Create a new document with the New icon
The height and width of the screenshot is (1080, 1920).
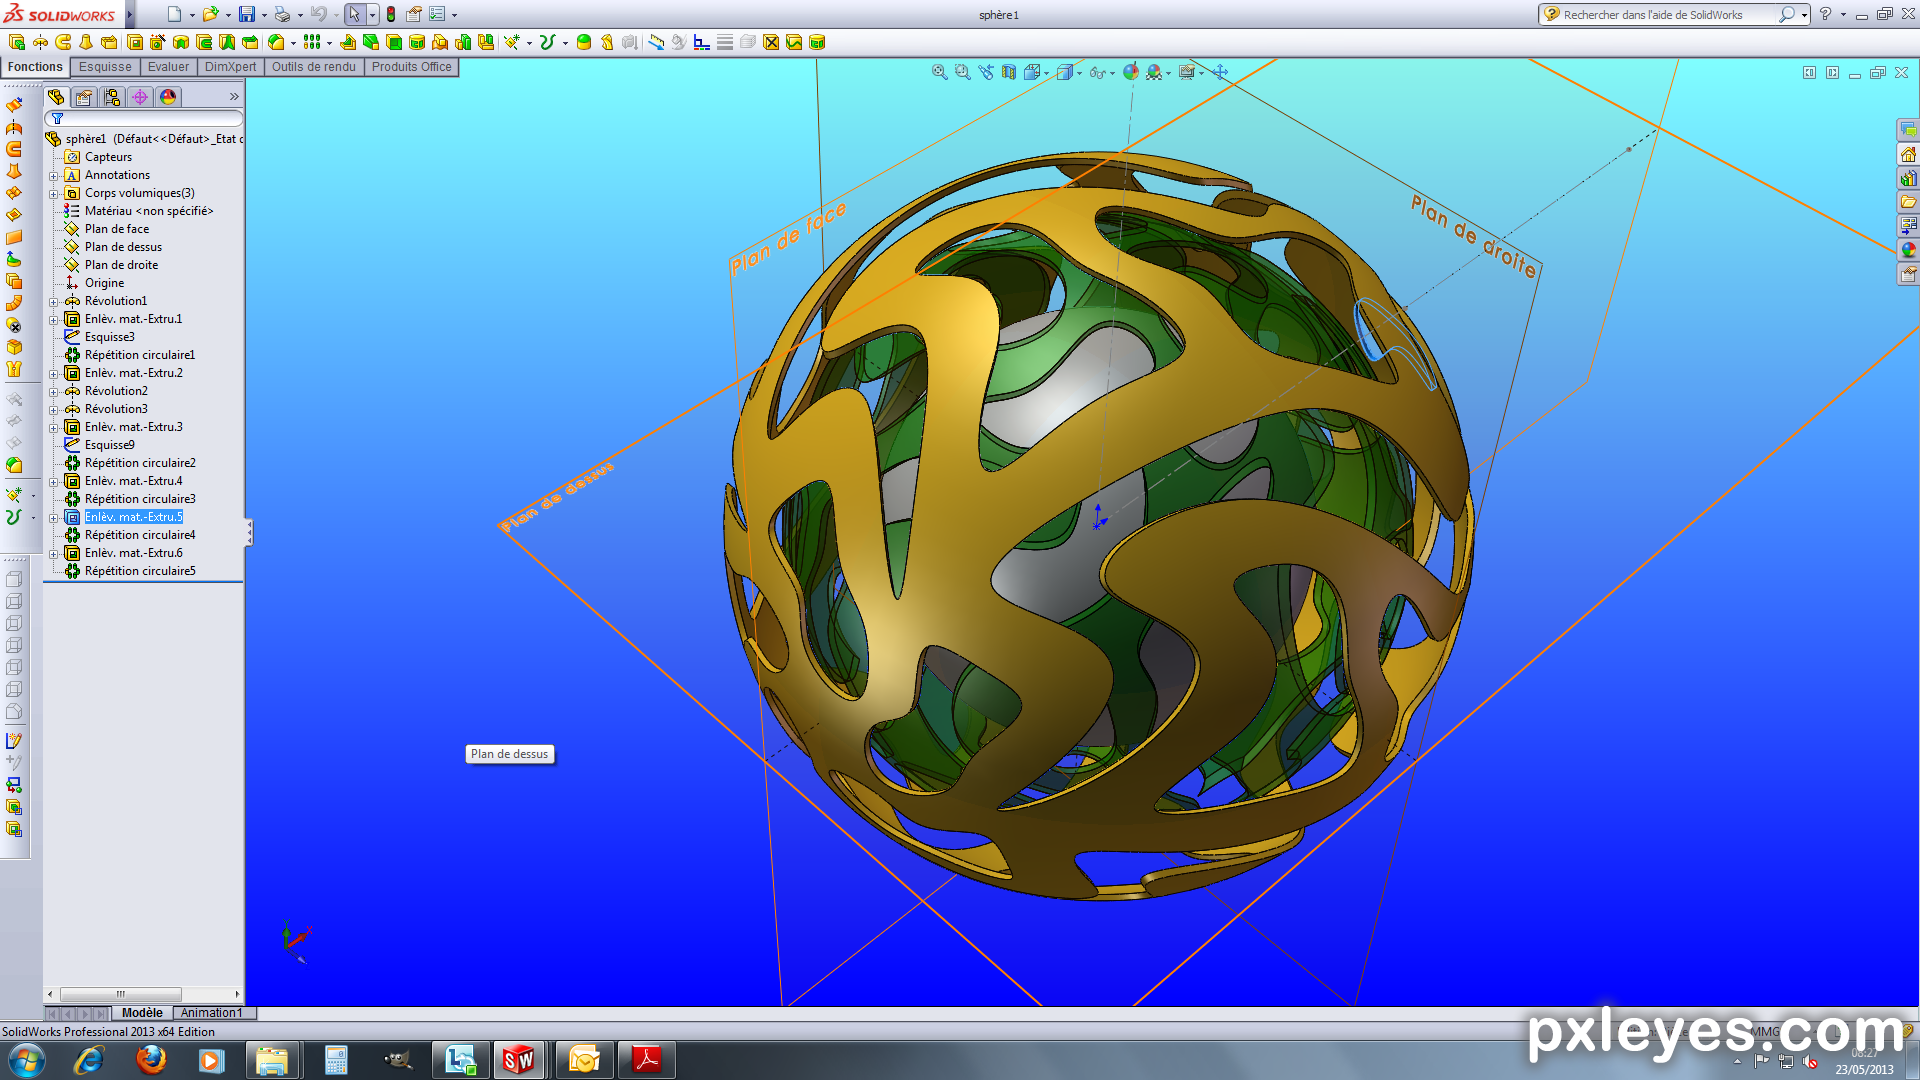(174, 14)
